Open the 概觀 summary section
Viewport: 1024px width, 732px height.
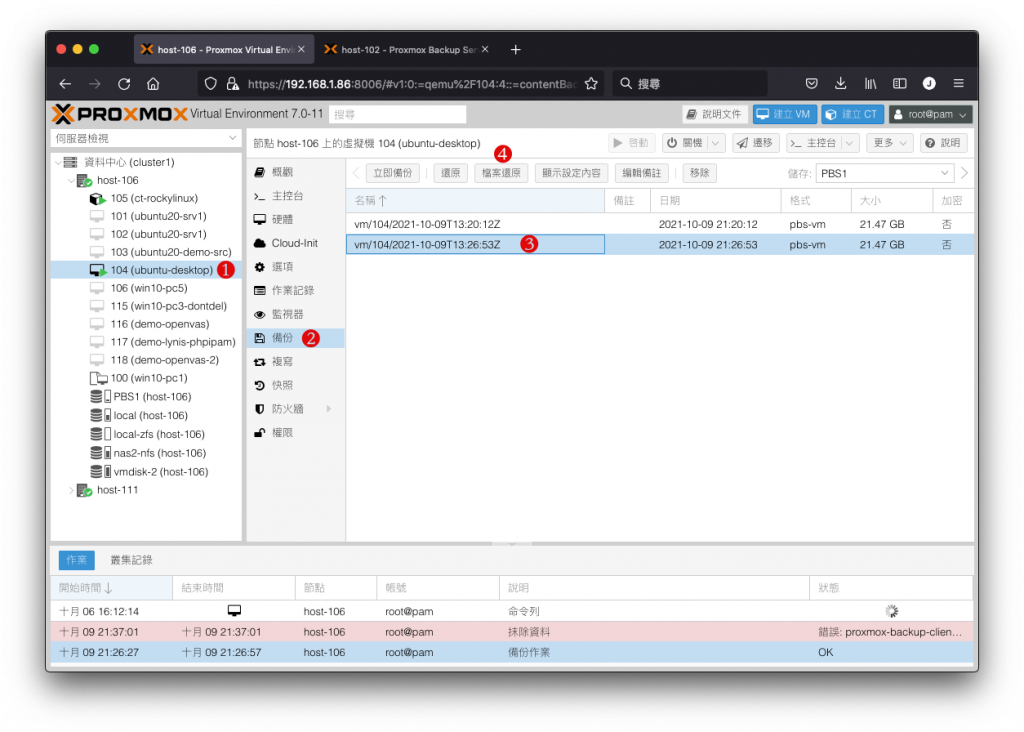pyautogui.click(x=295, y=172)
